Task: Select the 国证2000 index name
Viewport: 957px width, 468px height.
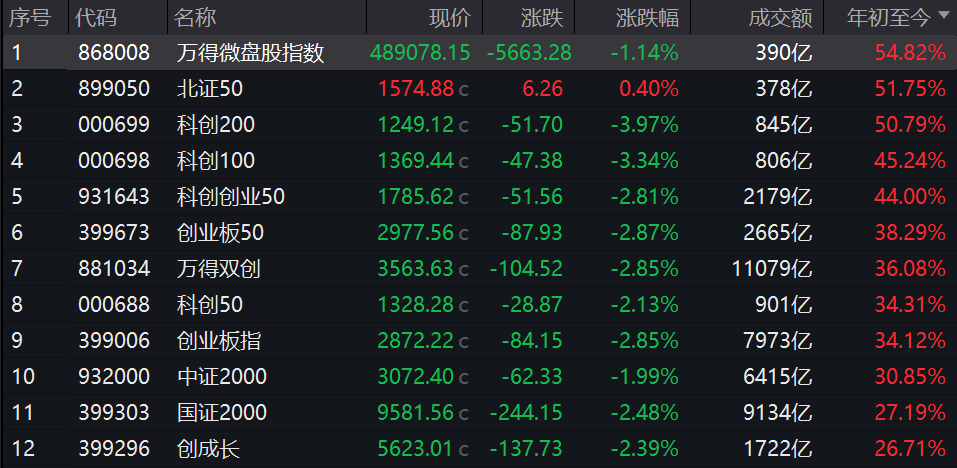Action: 222,412
